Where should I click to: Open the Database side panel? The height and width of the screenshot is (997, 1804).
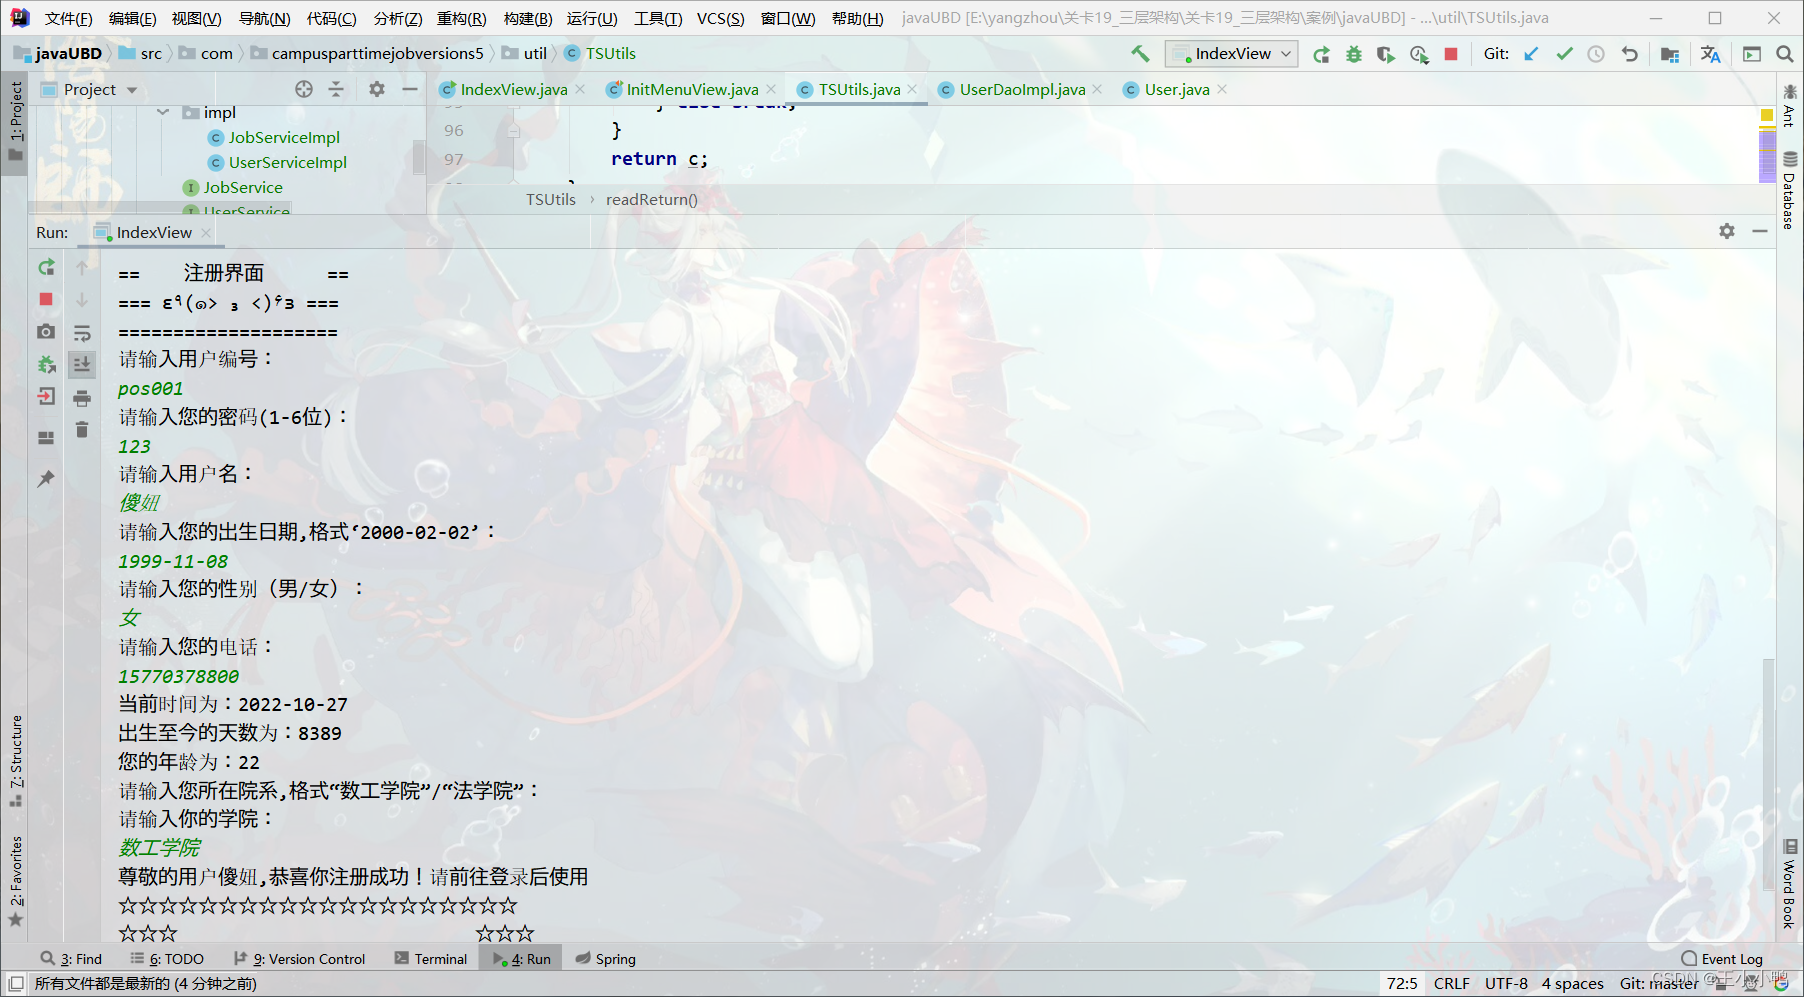tap(1790, 190)
